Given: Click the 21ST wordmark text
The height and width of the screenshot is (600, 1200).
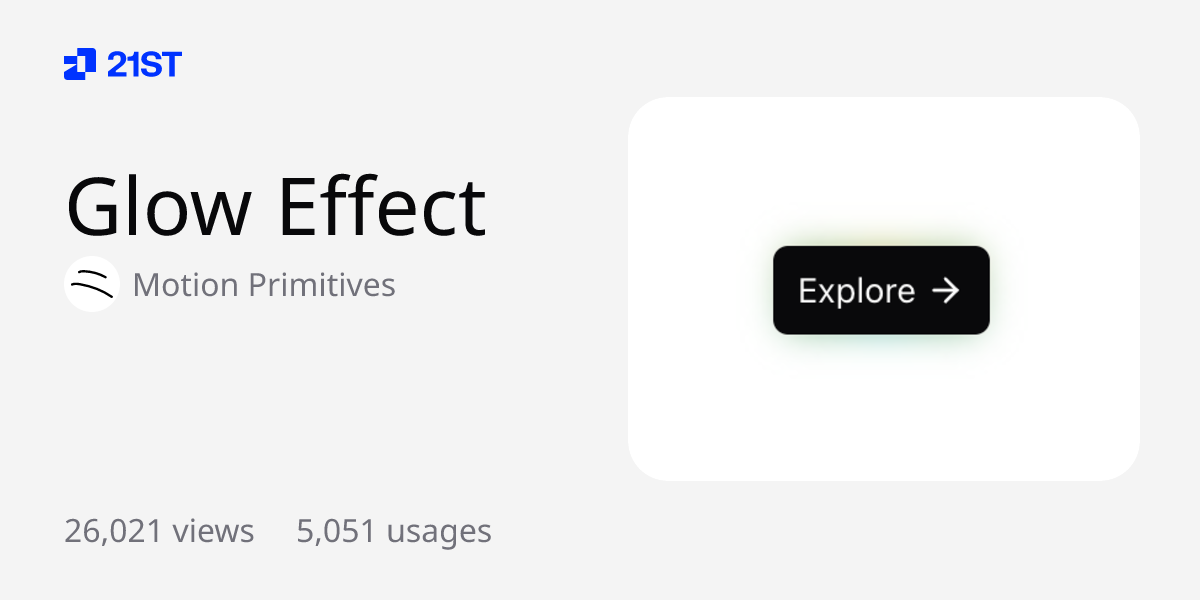Looking at the screenshot, I should pos(144,65).
